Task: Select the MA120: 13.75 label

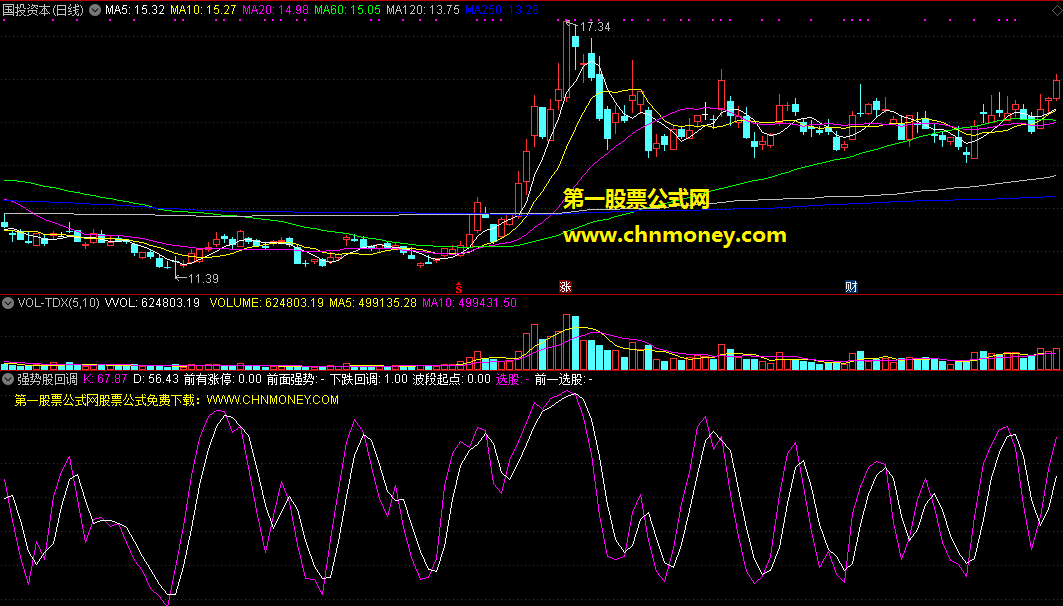Action: (x=423, y=10)
